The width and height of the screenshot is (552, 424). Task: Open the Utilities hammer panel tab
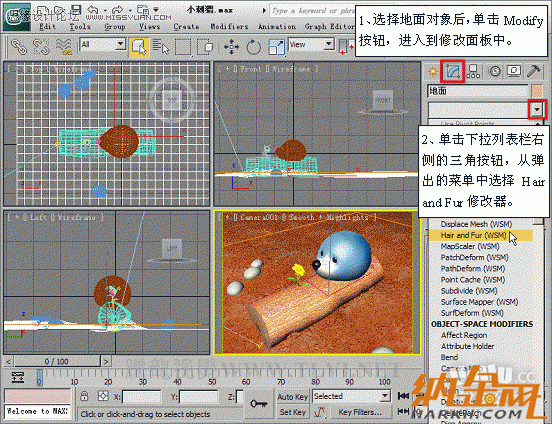(533, 71)
